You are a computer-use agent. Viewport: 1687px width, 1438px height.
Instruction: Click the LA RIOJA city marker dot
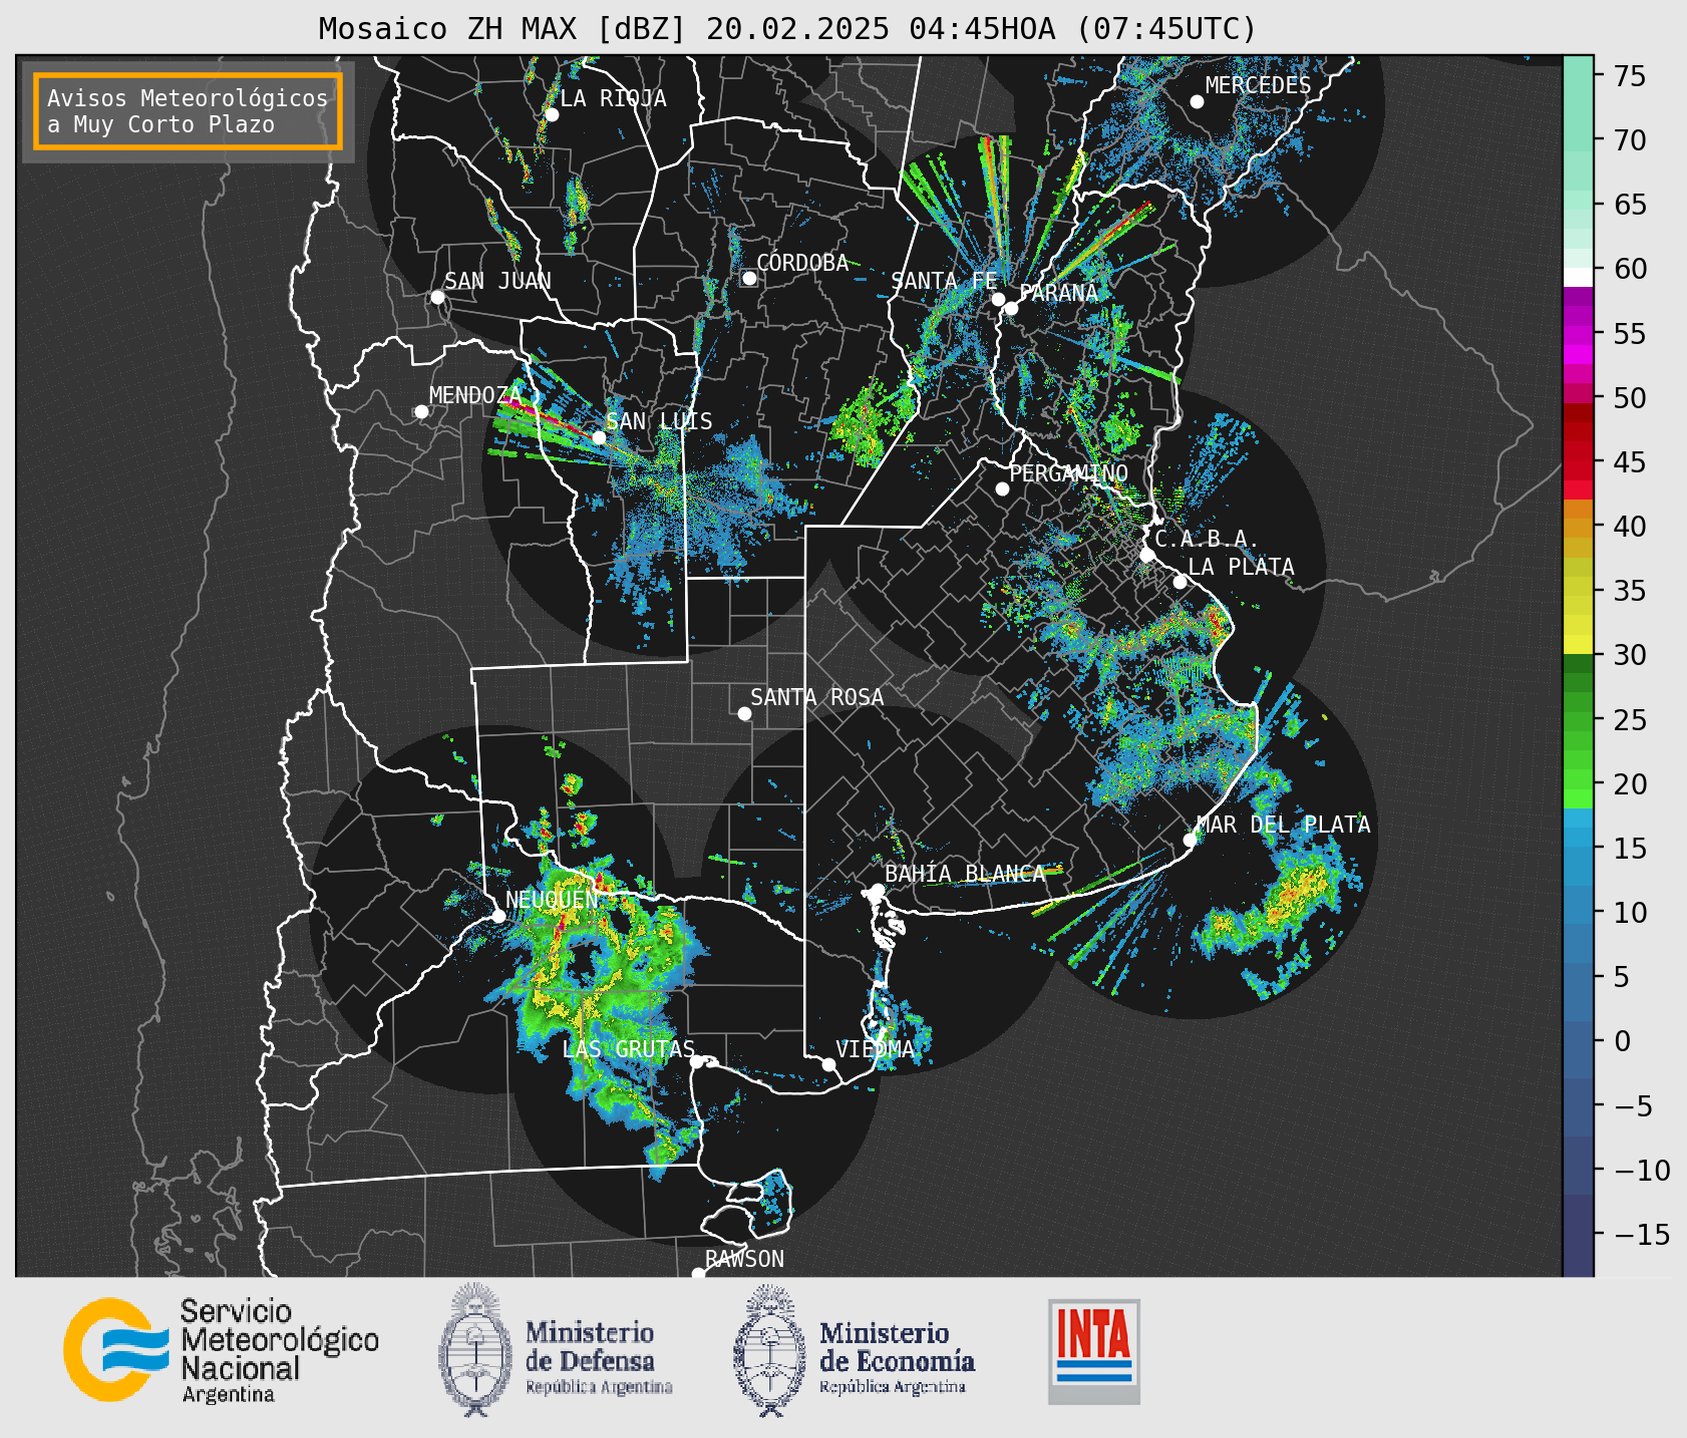551,115
